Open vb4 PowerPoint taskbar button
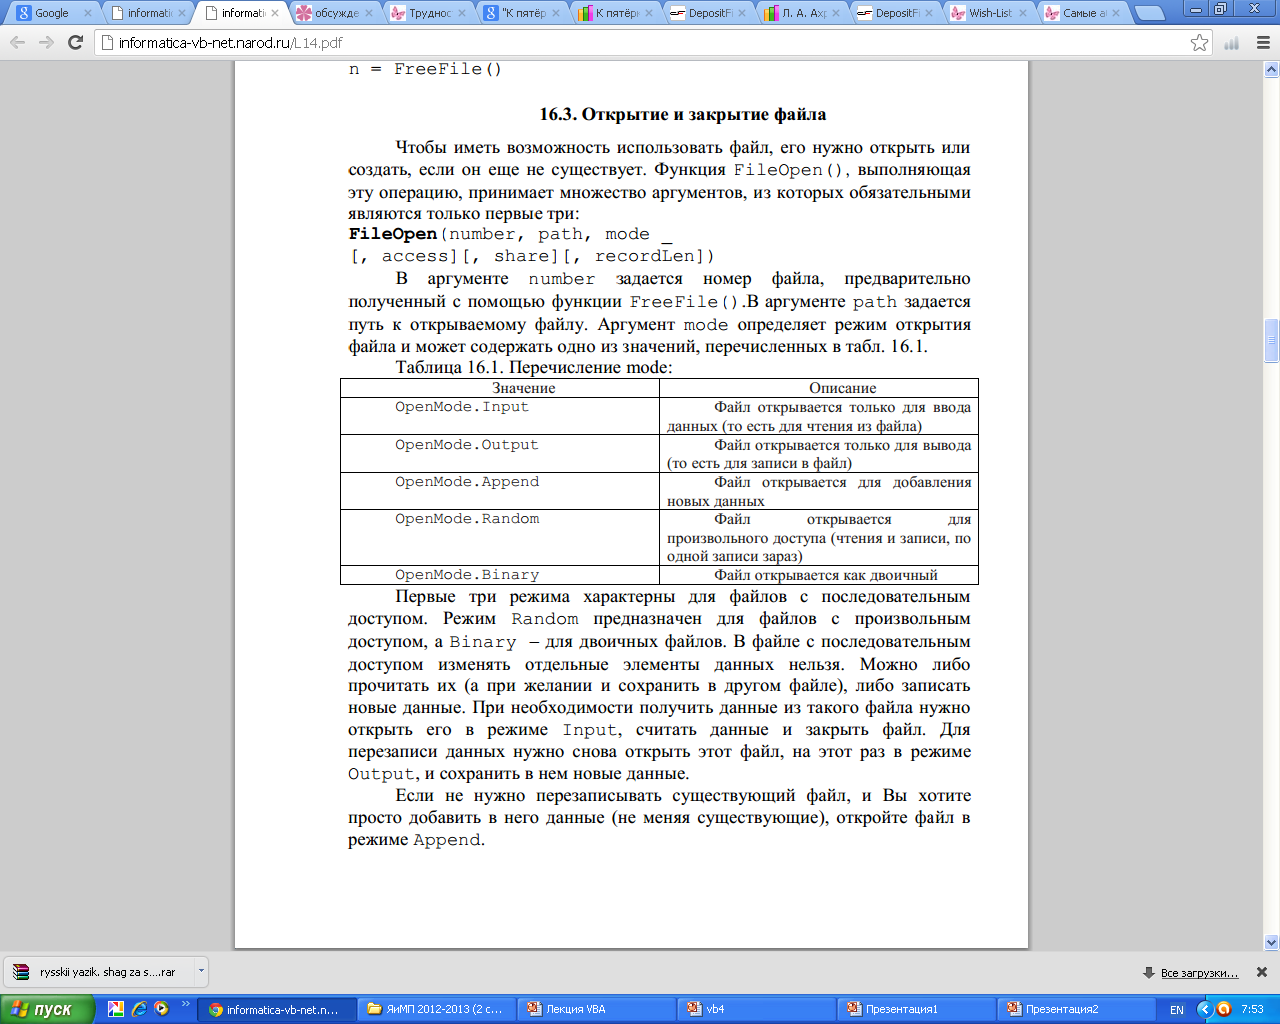This screenshot has height=1024, width=1280. coord(757,1009)
